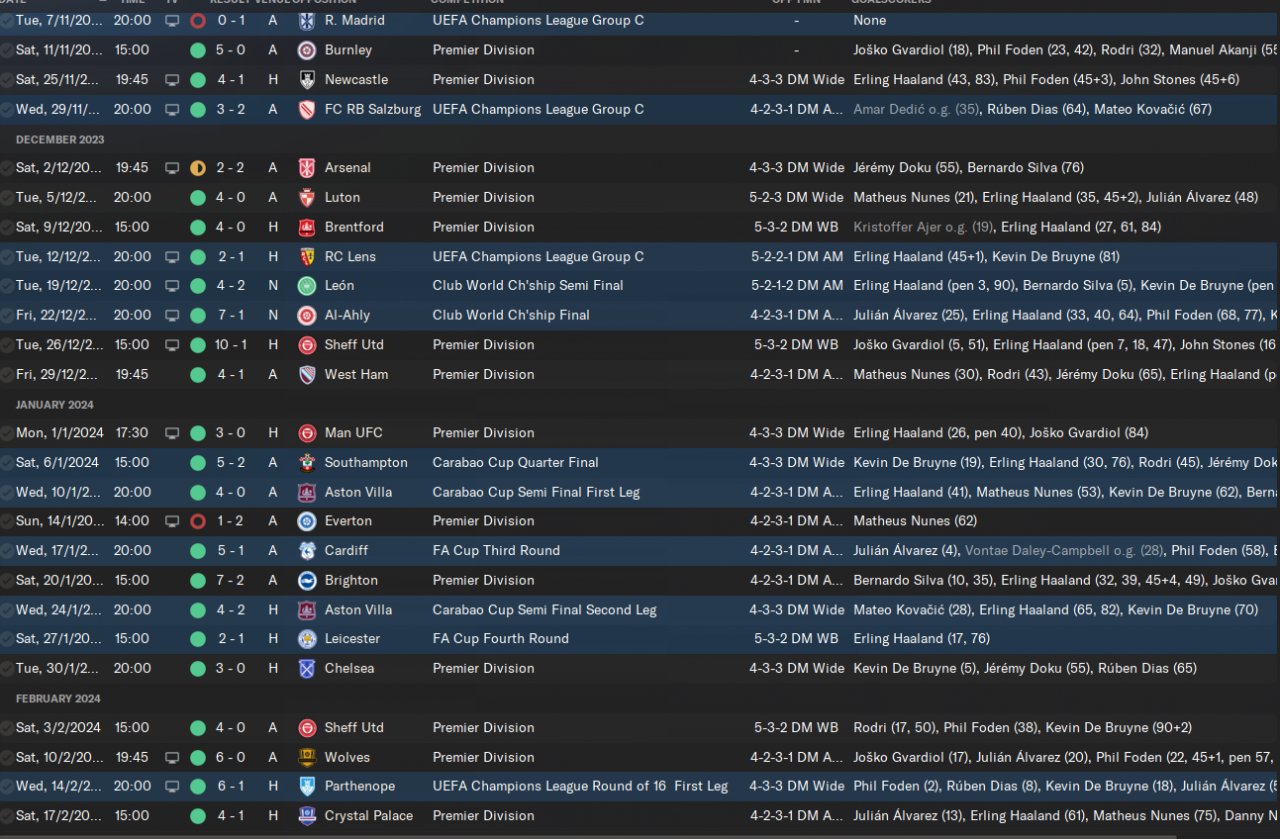The width and height of the screenshot is (1280, 839).
Task: Click the Everton club badge
Action: tap(307, 521)
